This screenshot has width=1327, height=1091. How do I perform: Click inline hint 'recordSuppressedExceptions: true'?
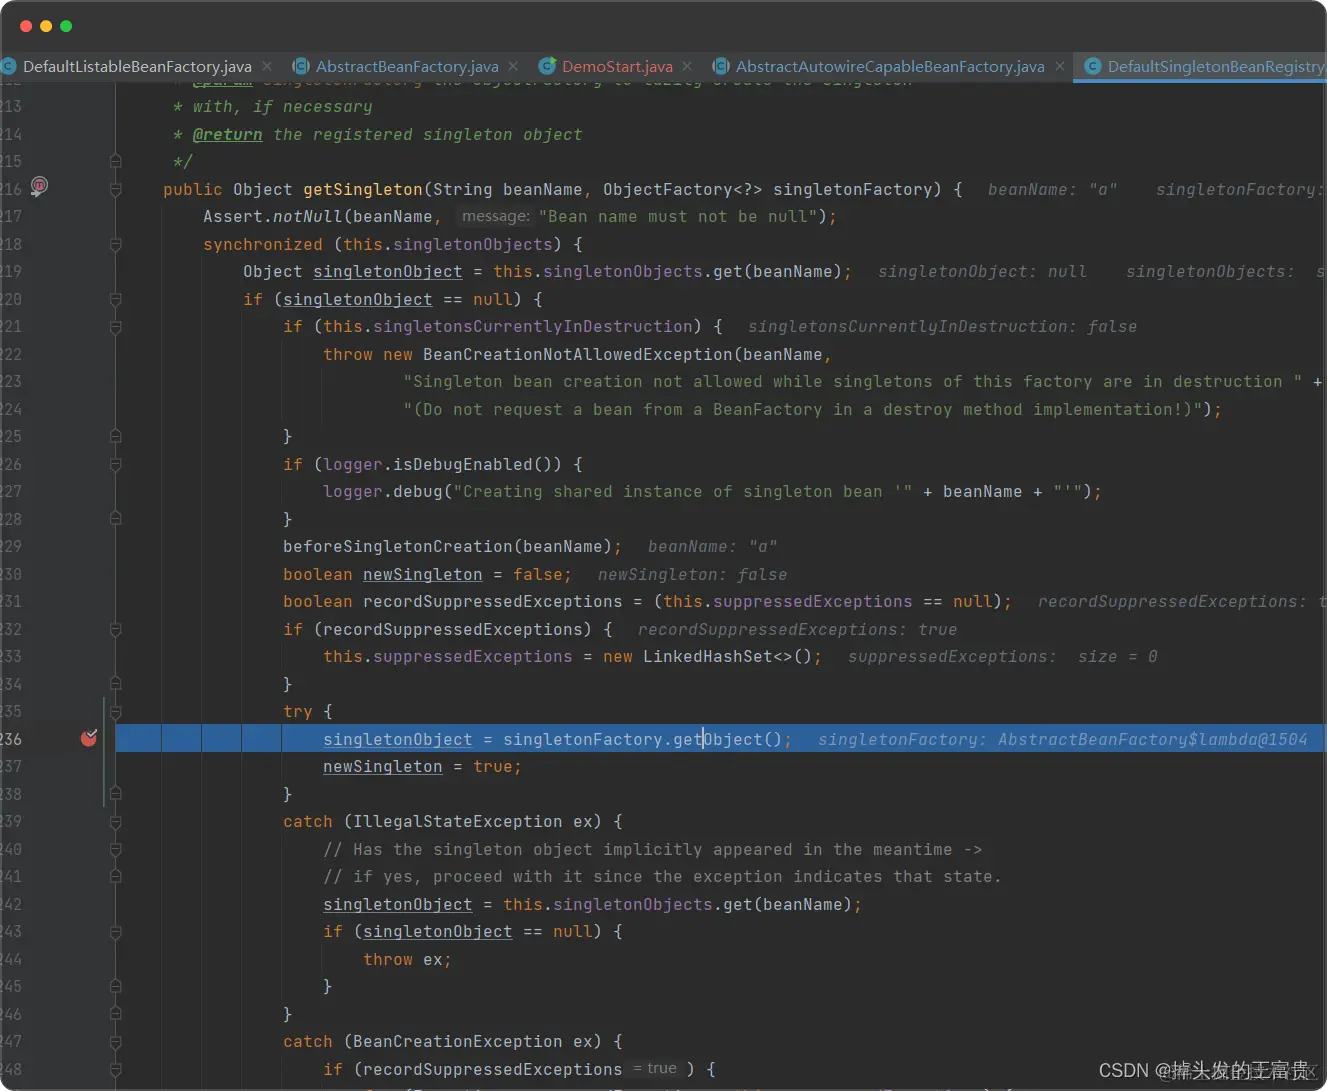(x=797, y=629)
